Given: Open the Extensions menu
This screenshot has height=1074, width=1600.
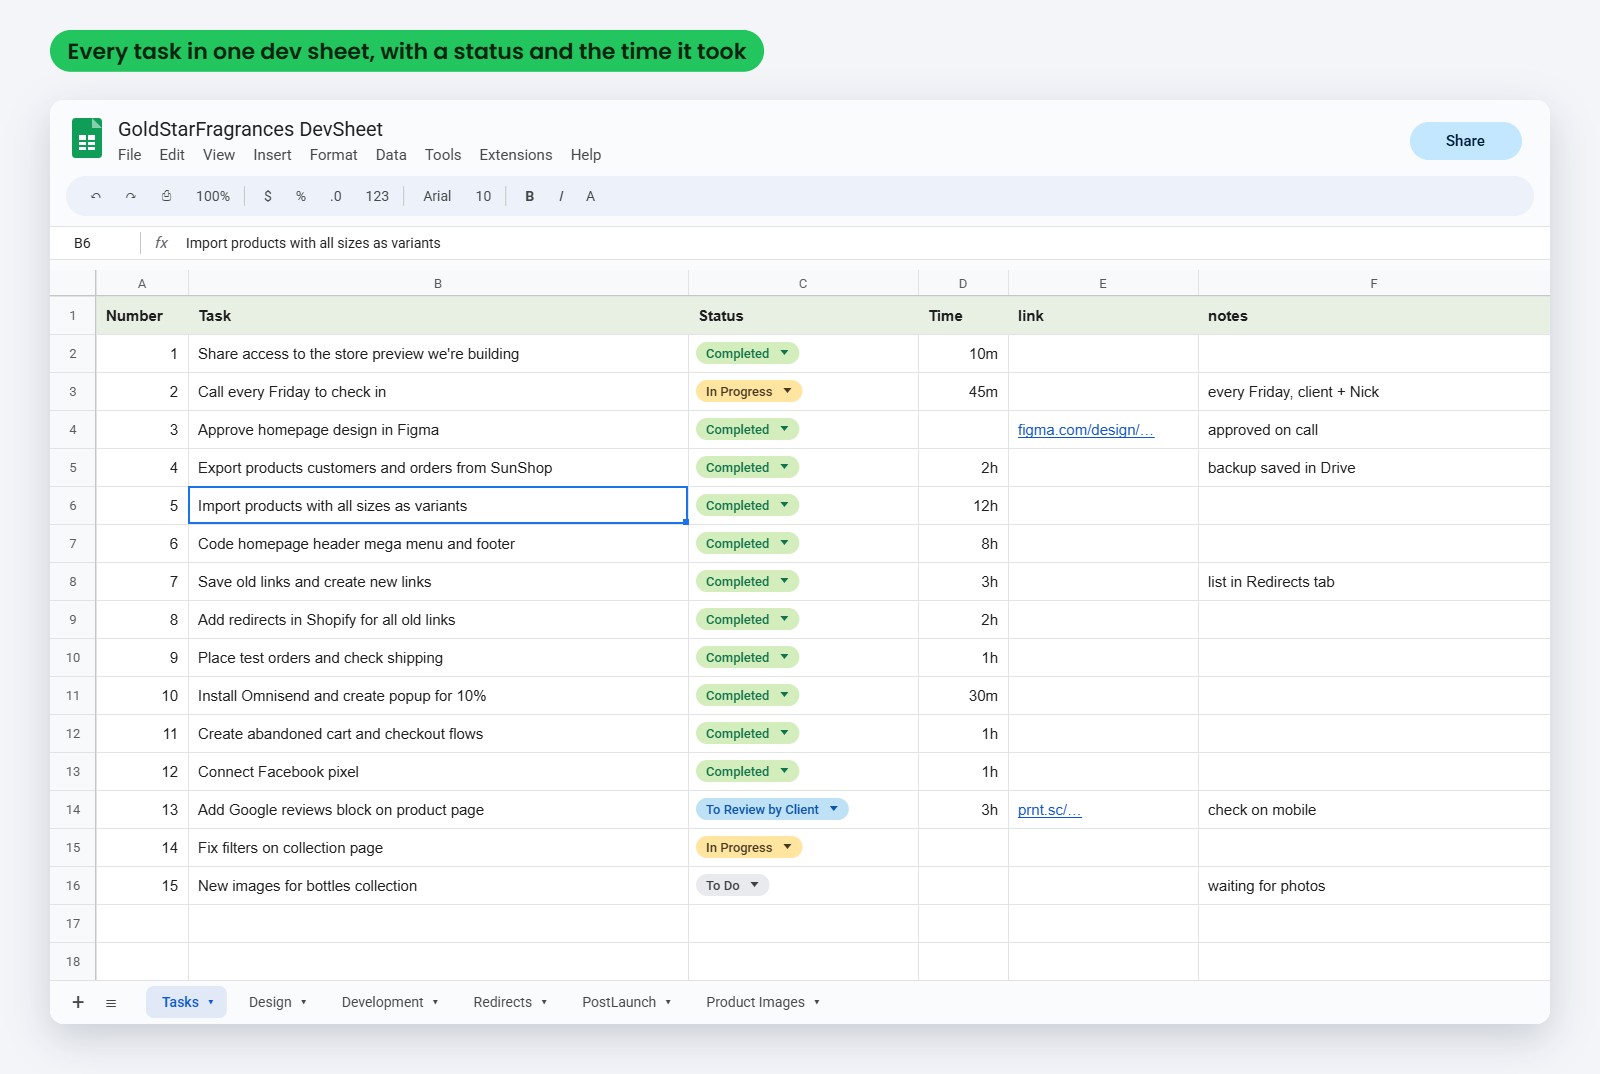Looking at the screenshot, I should pyautogui.click(x=516, y=155).
